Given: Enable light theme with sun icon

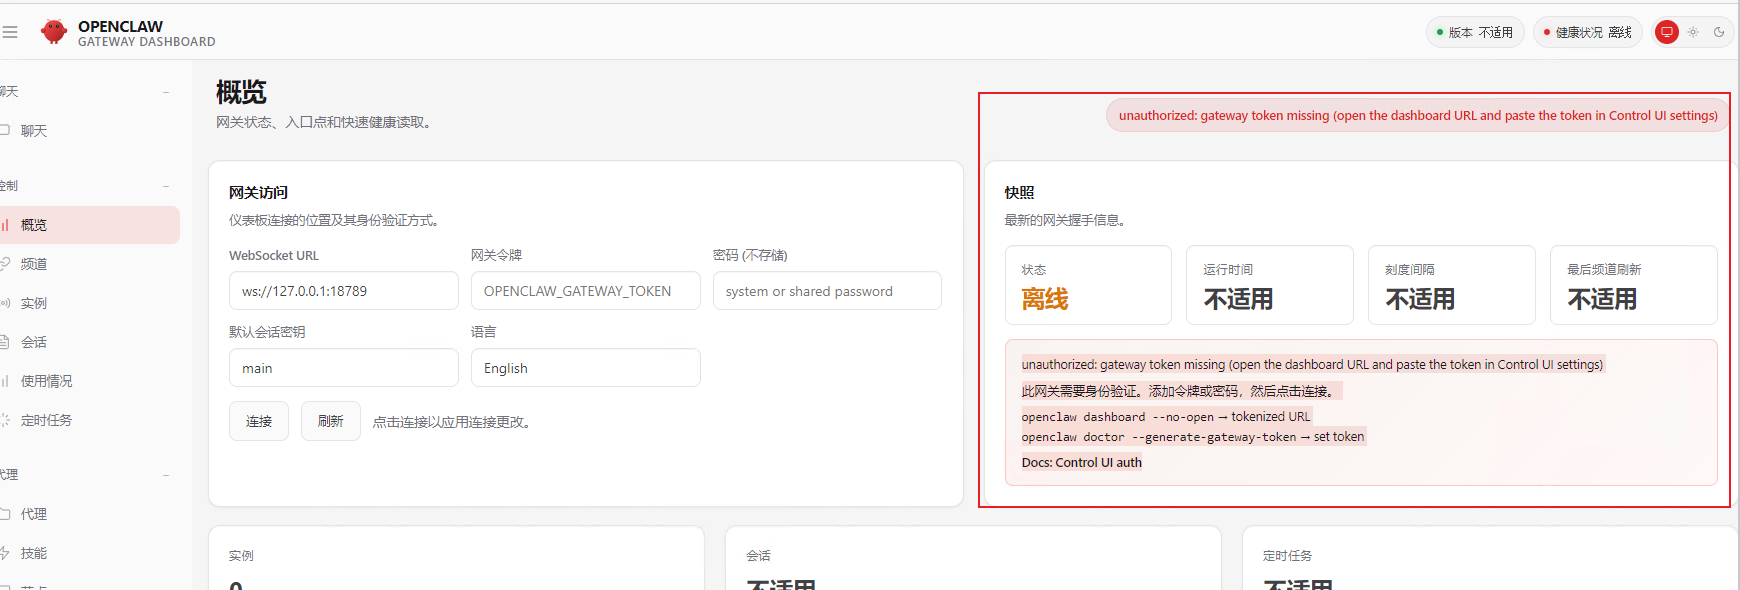Looking at the screenshot, I should (x=1693, y=32).
